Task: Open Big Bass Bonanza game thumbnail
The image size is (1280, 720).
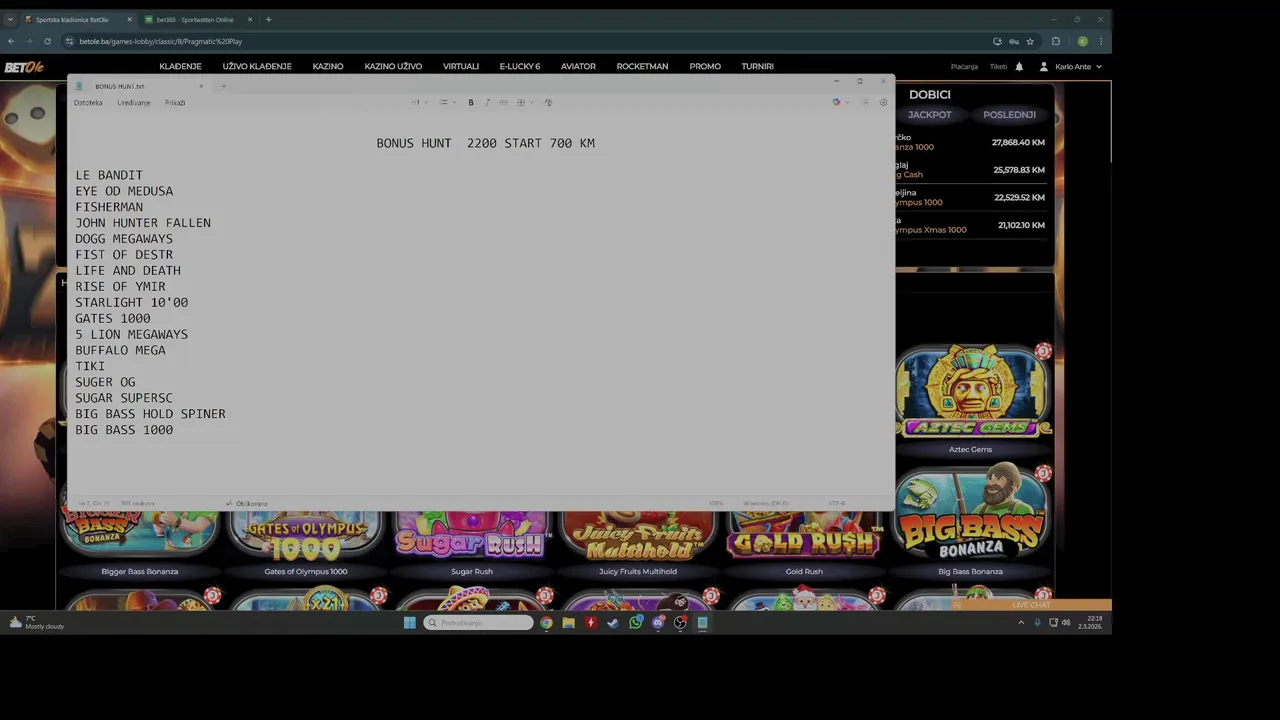Action: pos(971,515)
